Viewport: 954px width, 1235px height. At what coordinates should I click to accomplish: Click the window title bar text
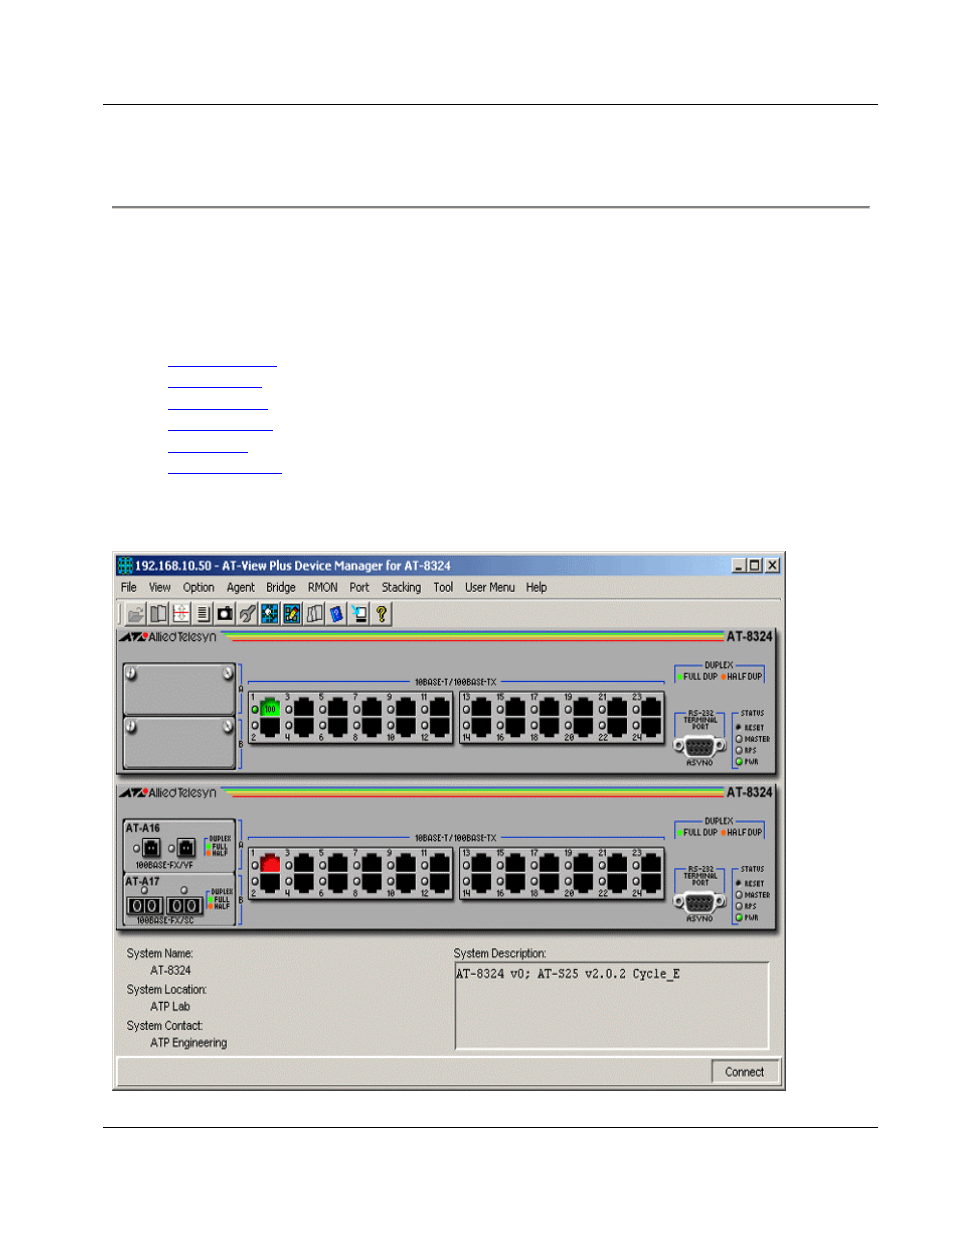(293, 566)
